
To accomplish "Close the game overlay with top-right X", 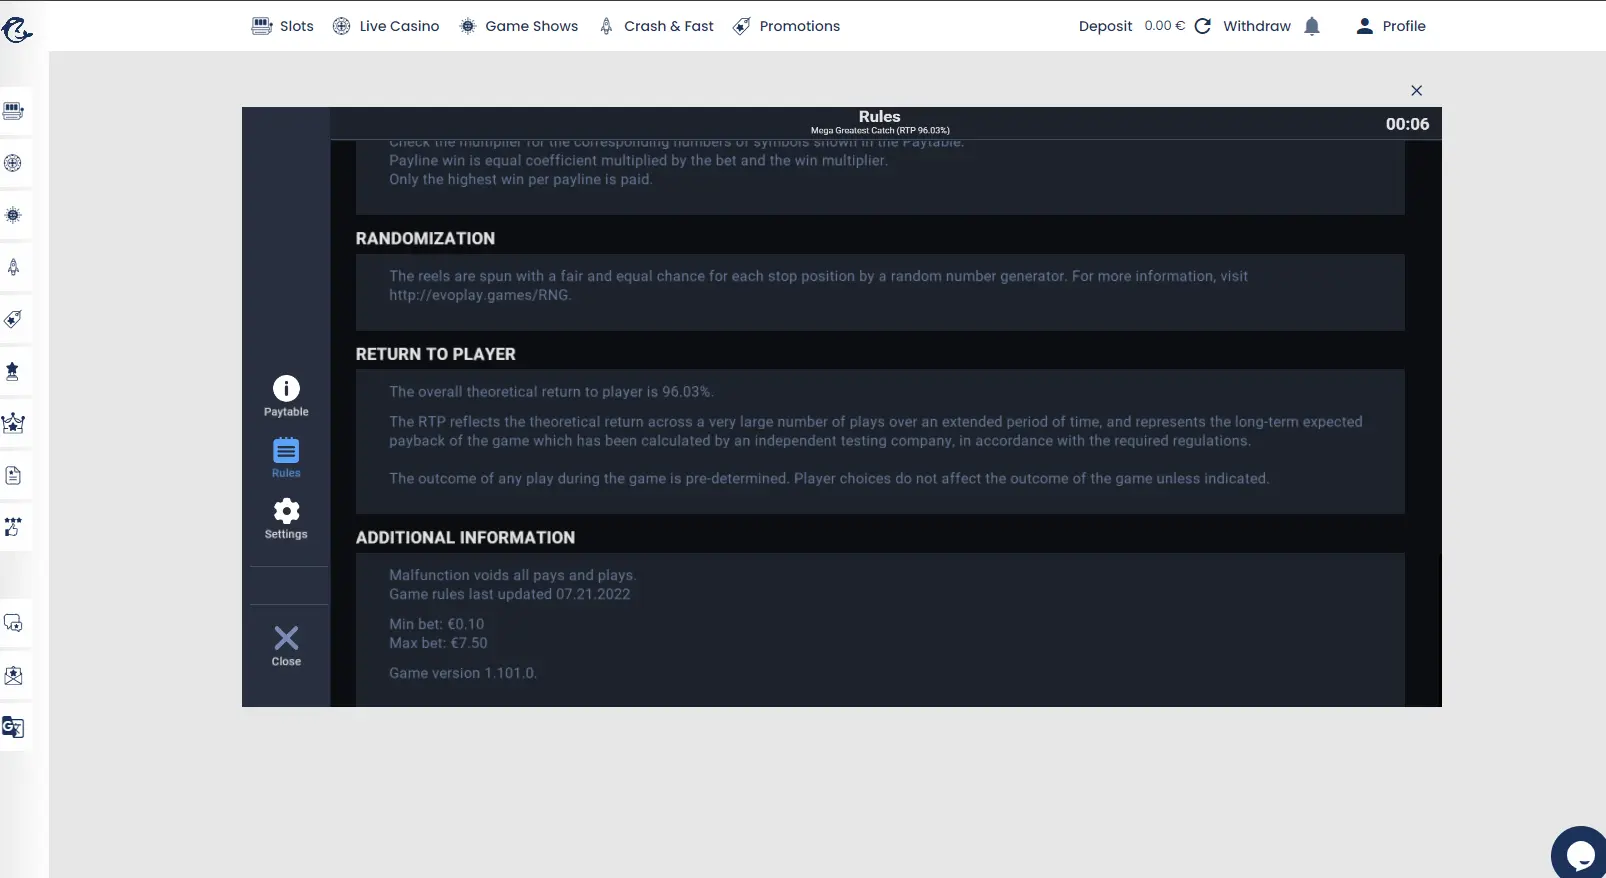I will coord(1416,90).
